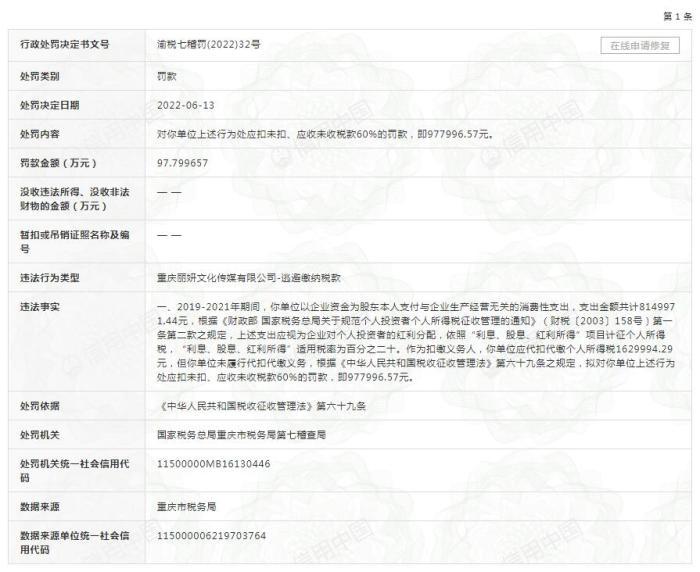Click the 在线申请修复 button

[x=640, y=46]
